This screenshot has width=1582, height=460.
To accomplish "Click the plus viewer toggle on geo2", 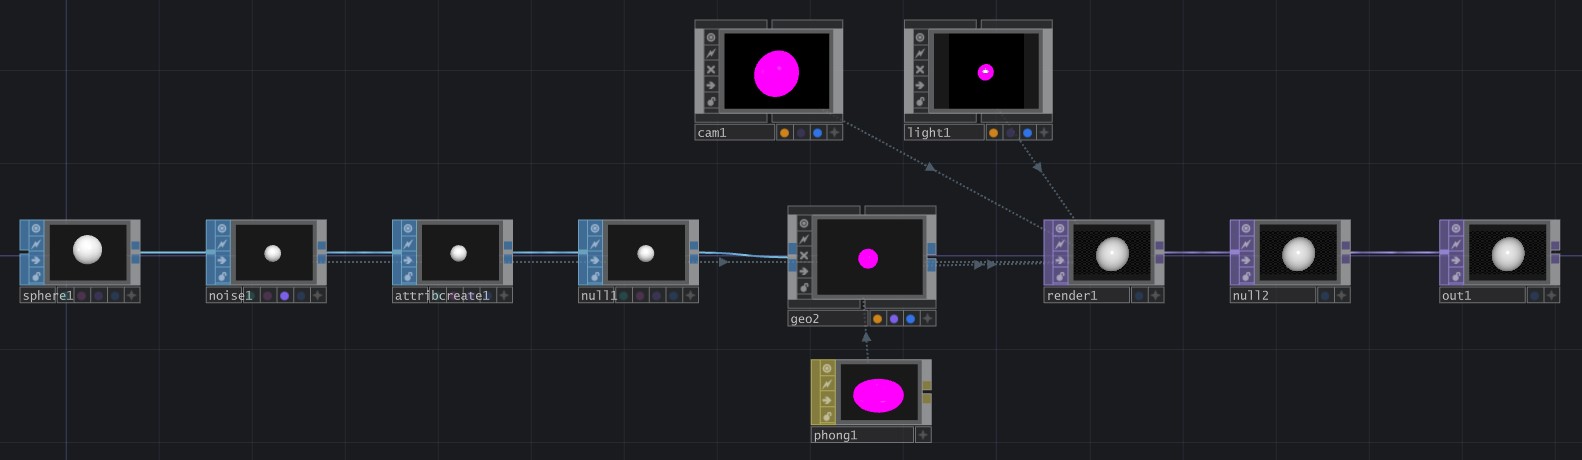I will (928, 319).
